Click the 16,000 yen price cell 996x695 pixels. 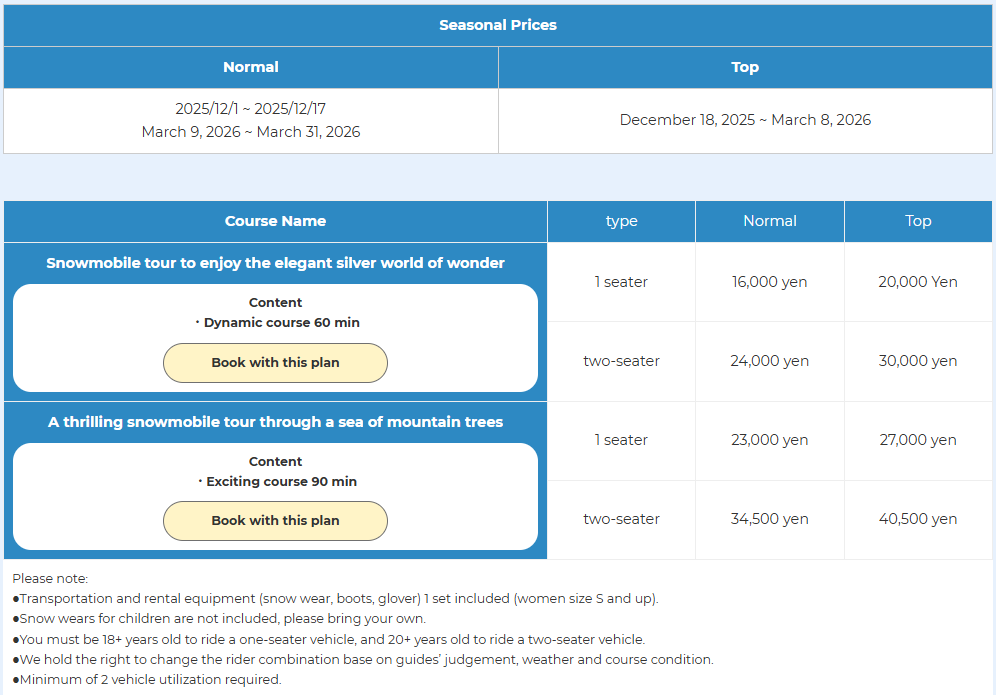point(769,282)
